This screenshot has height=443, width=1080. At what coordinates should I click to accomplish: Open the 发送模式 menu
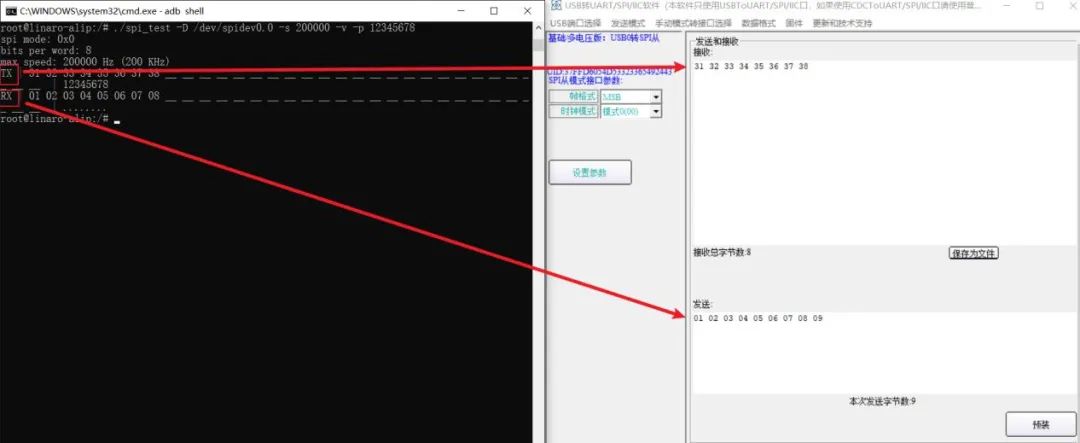pyautogui.click(x=627, y=23)
